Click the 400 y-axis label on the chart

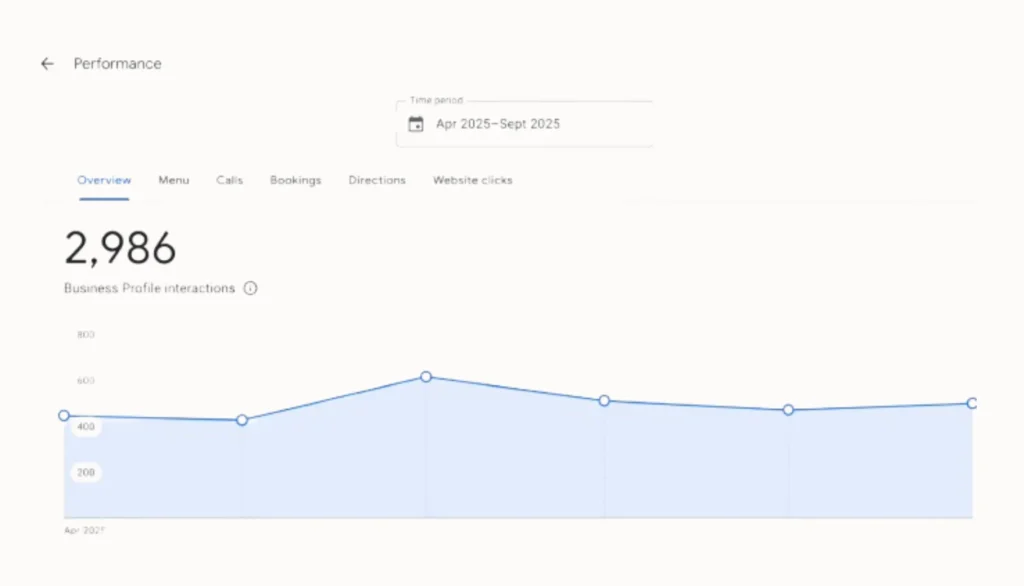coord(86,427)
